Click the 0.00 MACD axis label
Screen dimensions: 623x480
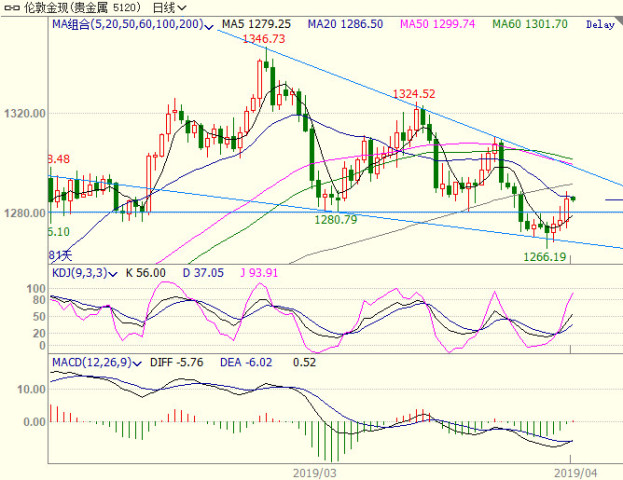[x=34, y=422]
